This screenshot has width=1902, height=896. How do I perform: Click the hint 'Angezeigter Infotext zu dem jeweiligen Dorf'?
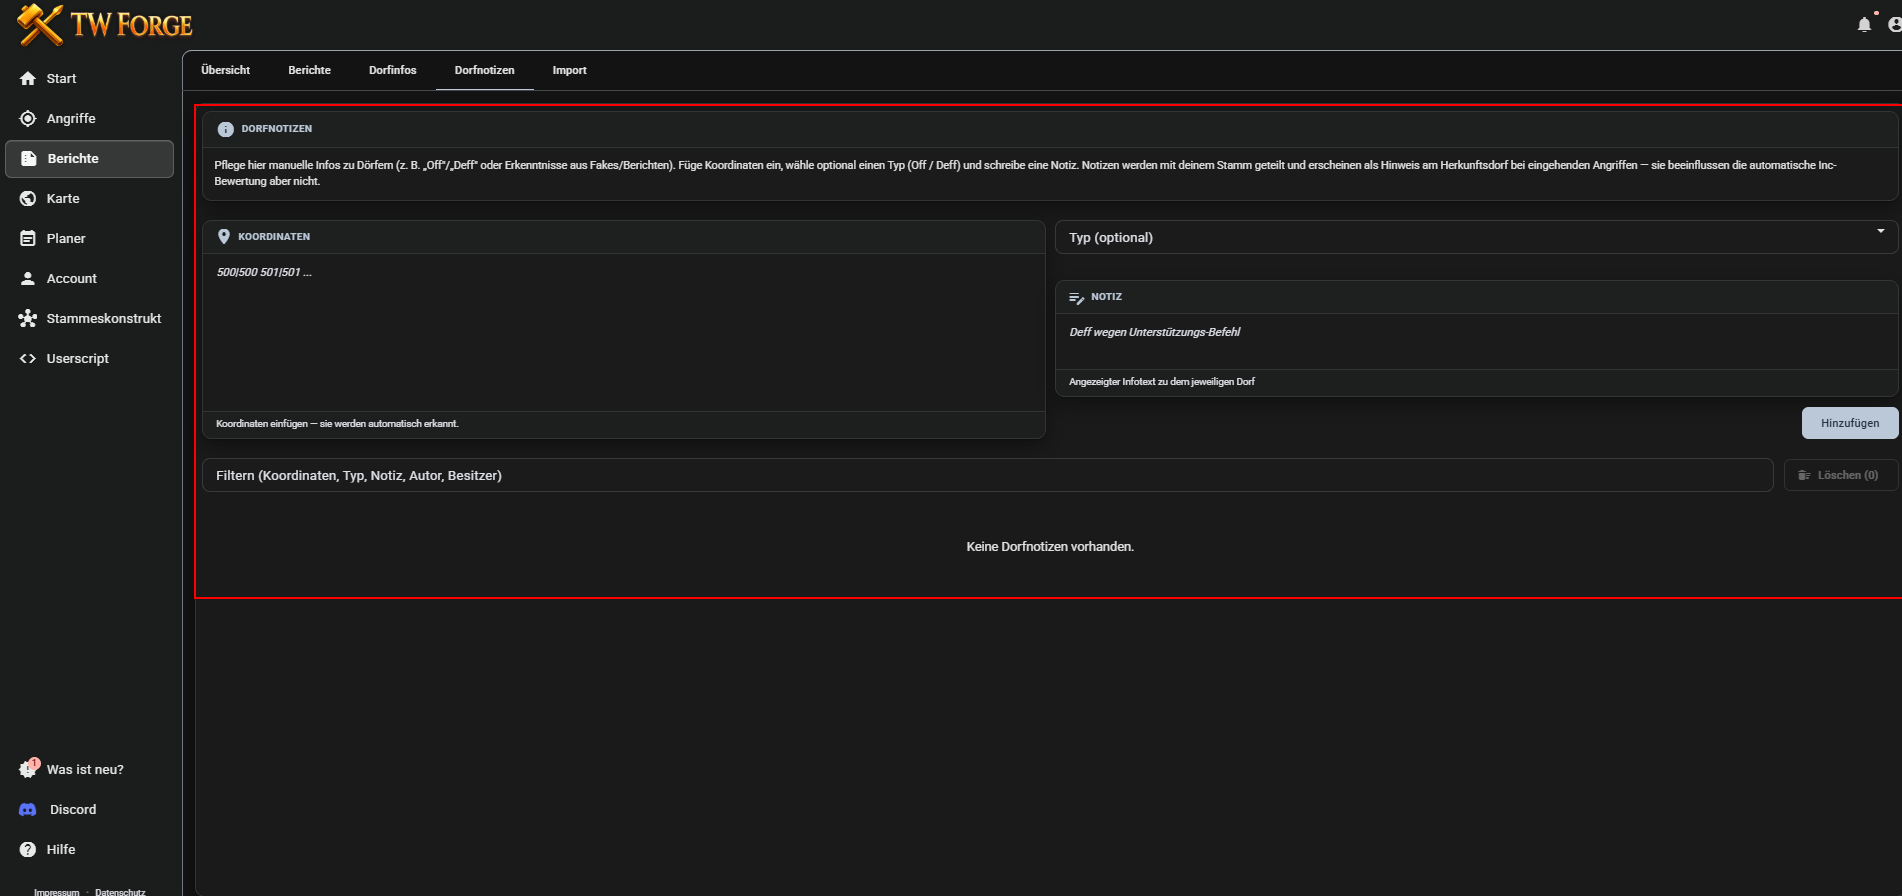pos(1161,382)
